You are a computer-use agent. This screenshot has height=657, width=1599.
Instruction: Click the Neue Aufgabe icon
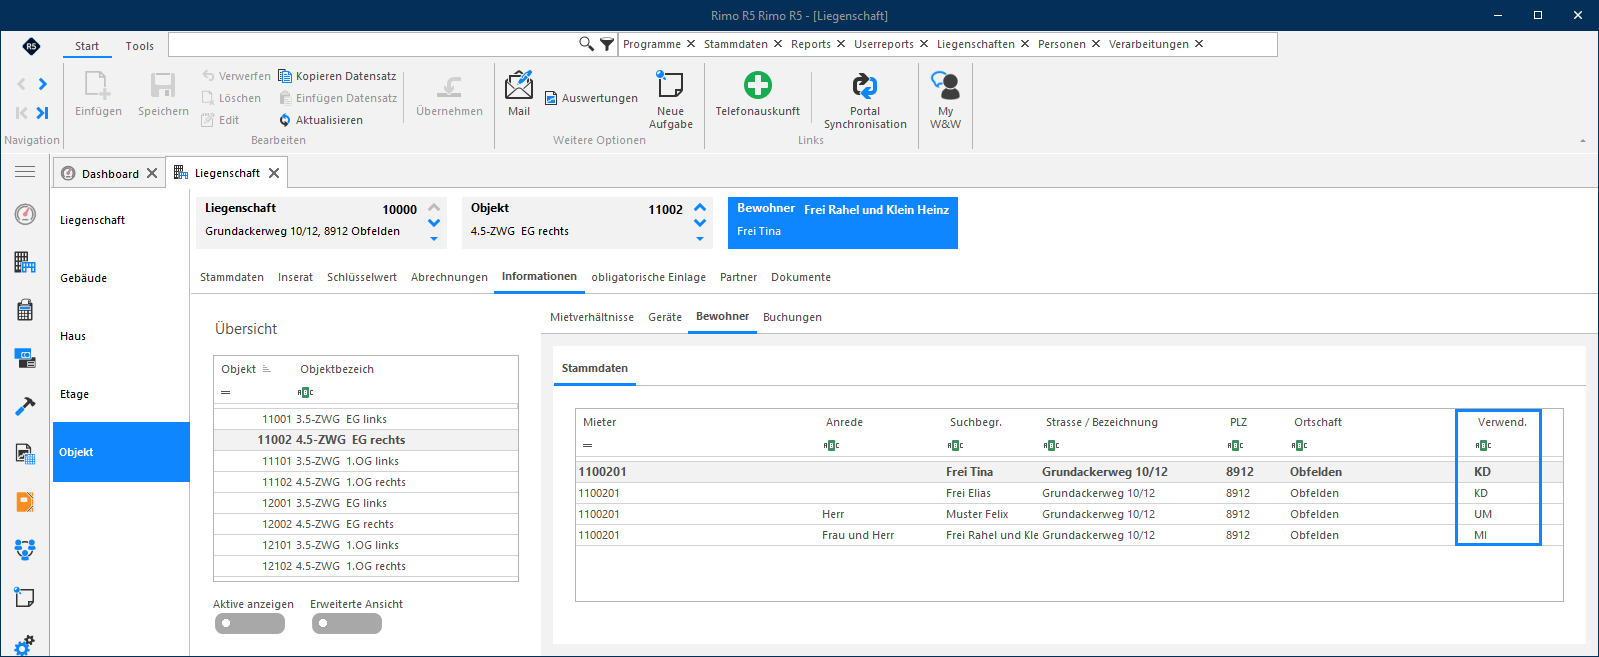tap(670, 84)
